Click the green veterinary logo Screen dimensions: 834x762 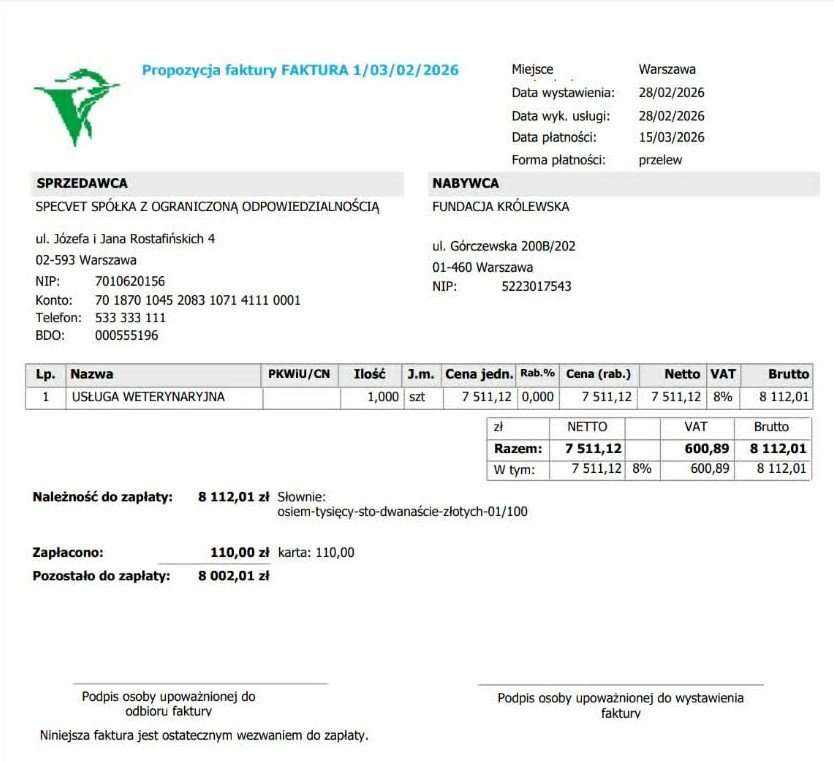click(x=77, y=107)
